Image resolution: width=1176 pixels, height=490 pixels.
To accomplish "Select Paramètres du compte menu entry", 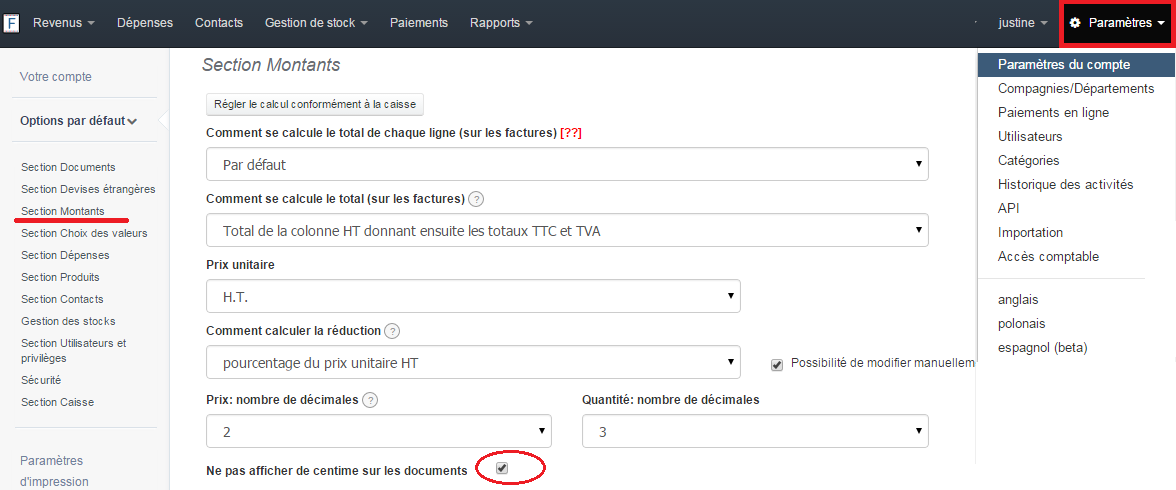I will coord(1076,65).
